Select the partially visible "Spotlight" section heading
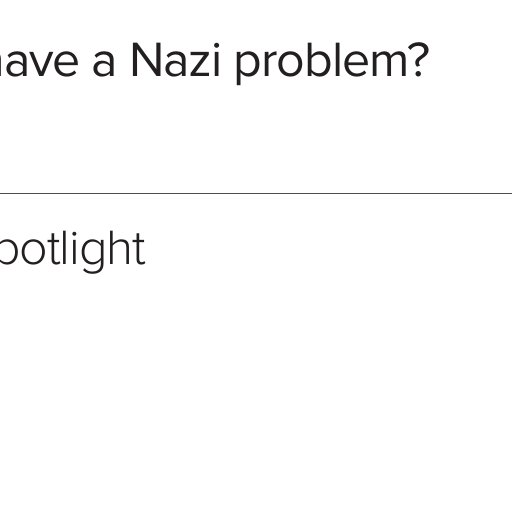 72,251
